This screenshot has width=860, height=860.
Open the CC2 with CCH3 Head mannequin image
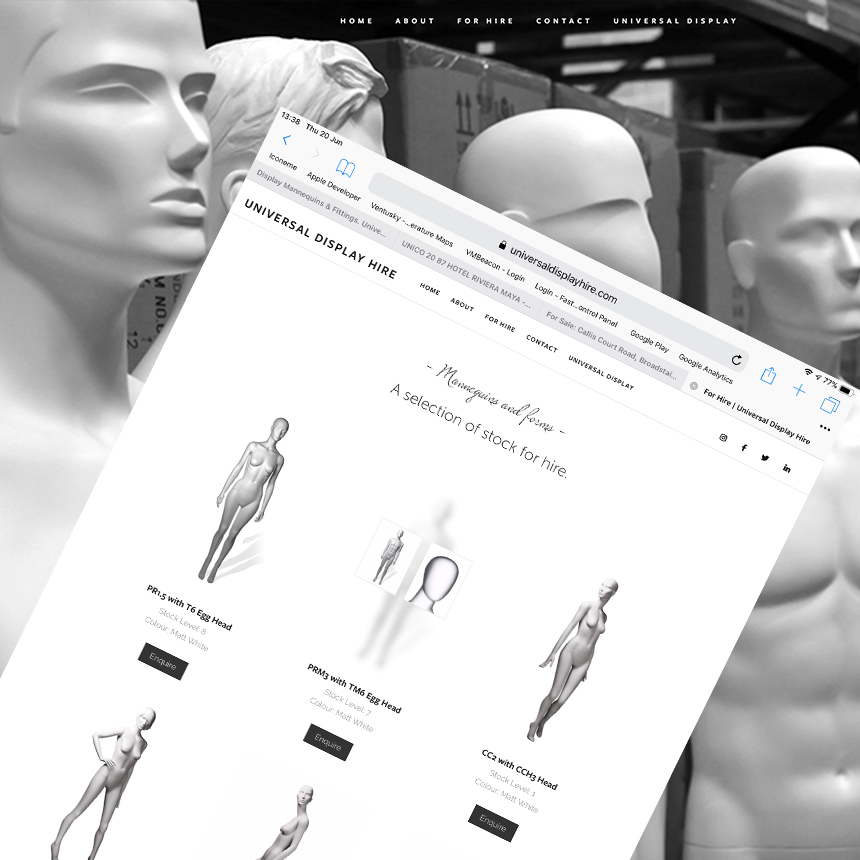coord(573,660)
